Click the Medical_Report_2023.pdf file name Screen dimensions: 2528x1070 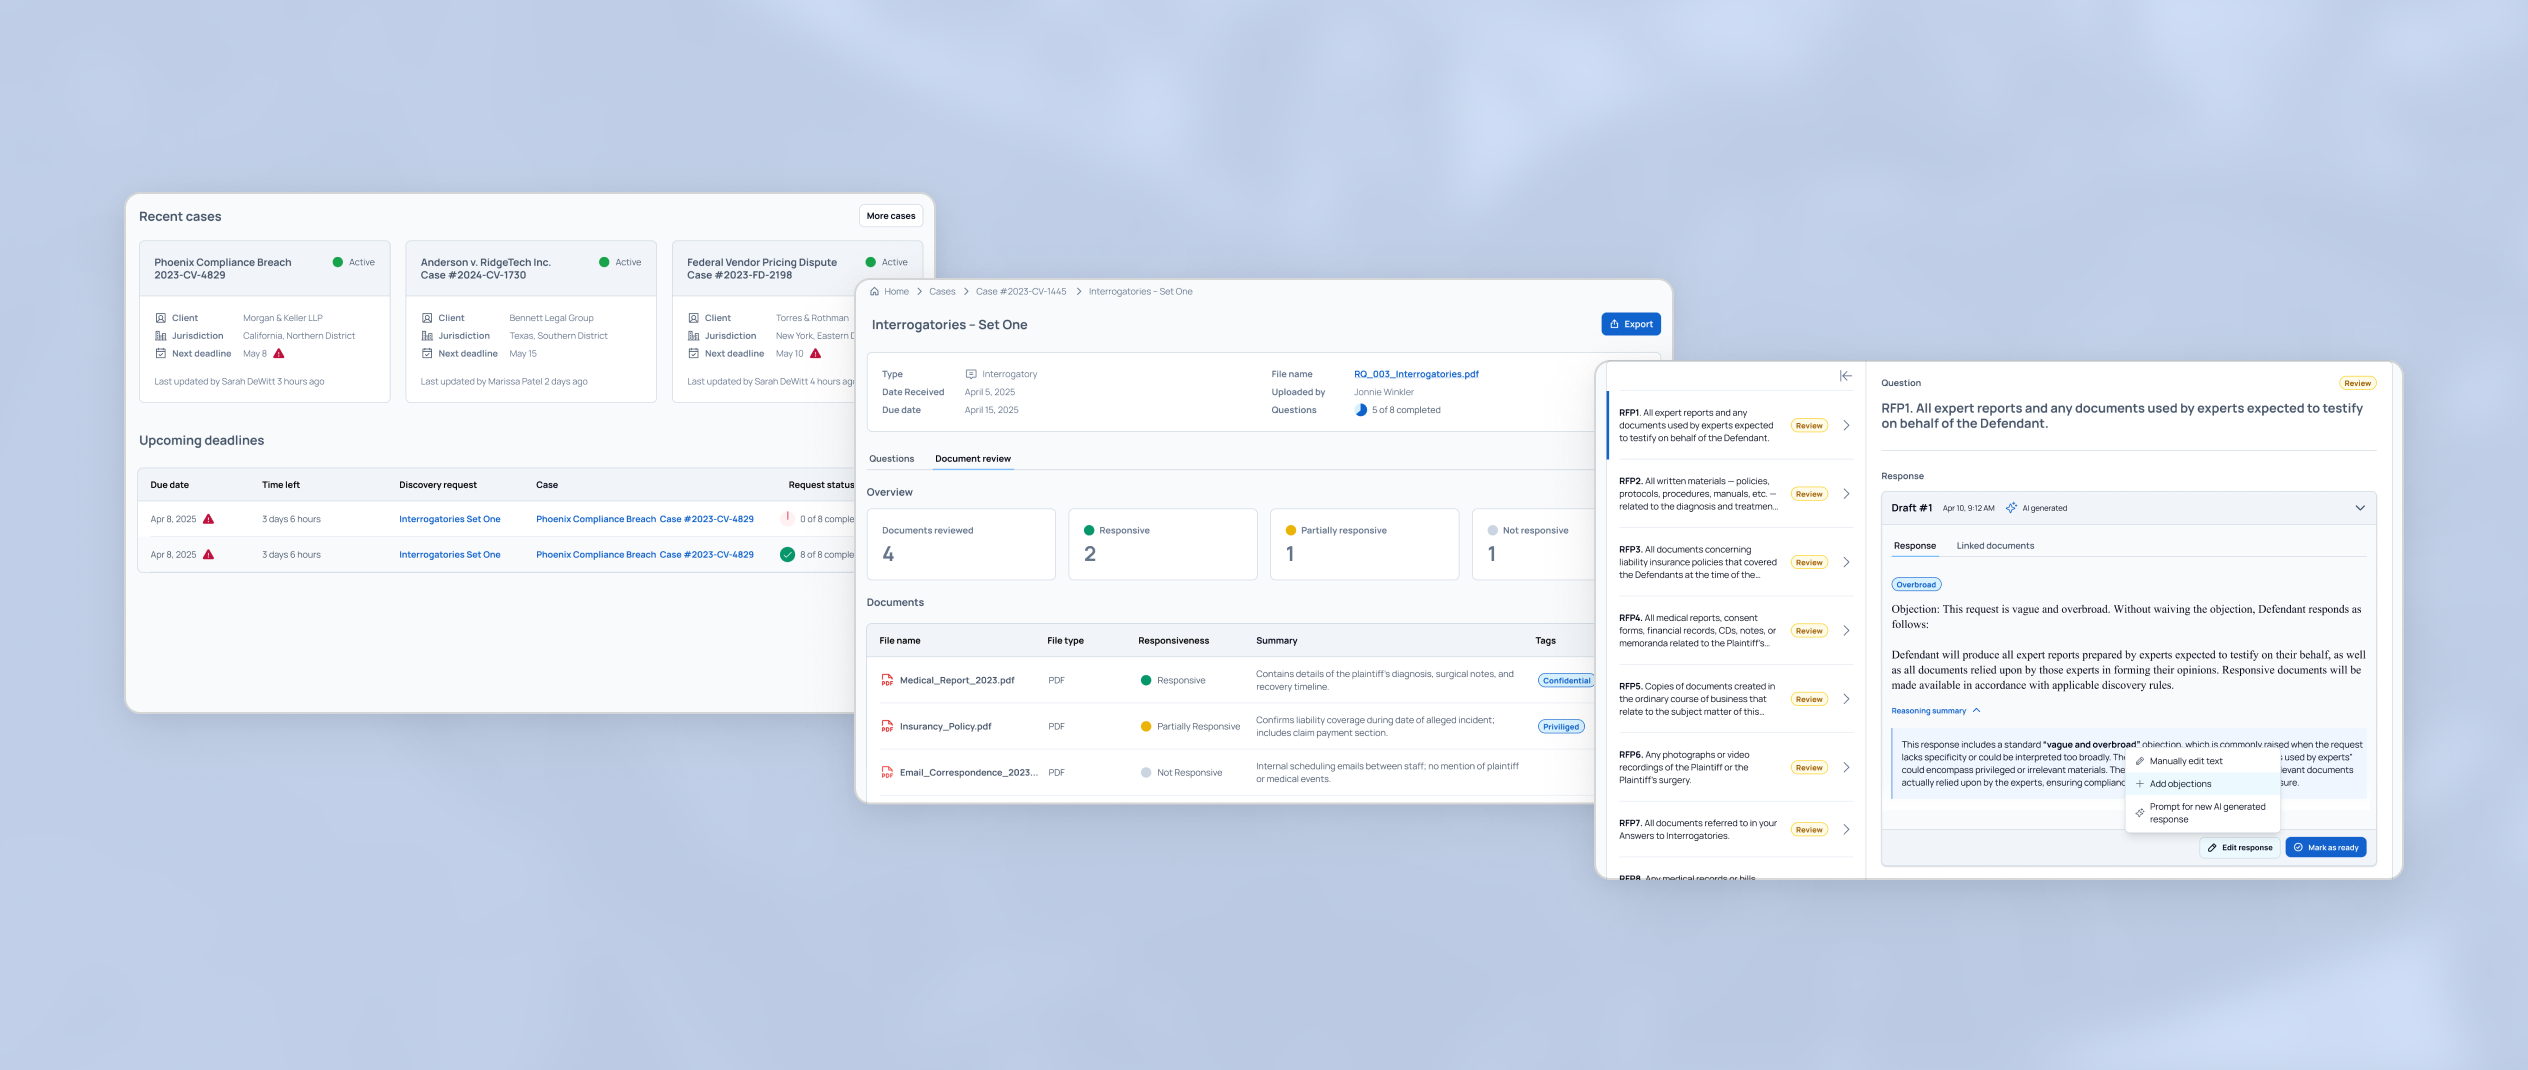pos(957,680)
